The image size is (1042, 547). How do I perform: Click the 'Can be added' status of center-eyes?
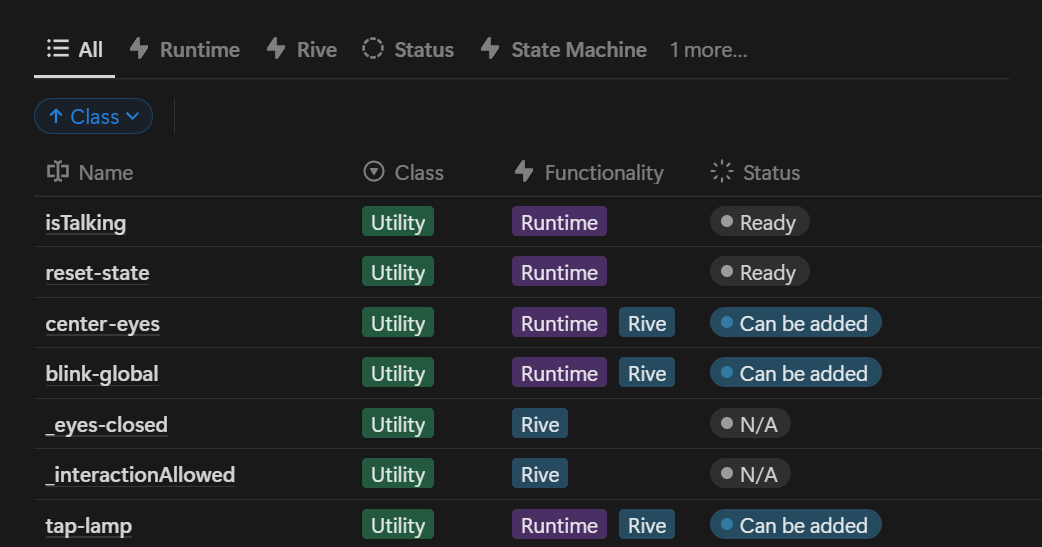tap(796, 323)
